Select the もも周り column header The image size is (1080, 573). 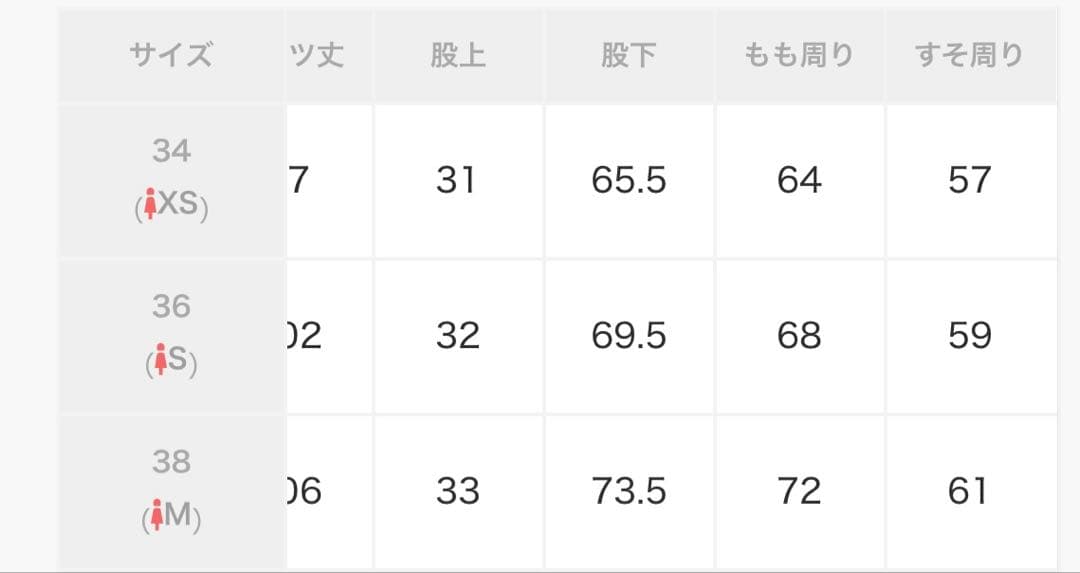799,55
